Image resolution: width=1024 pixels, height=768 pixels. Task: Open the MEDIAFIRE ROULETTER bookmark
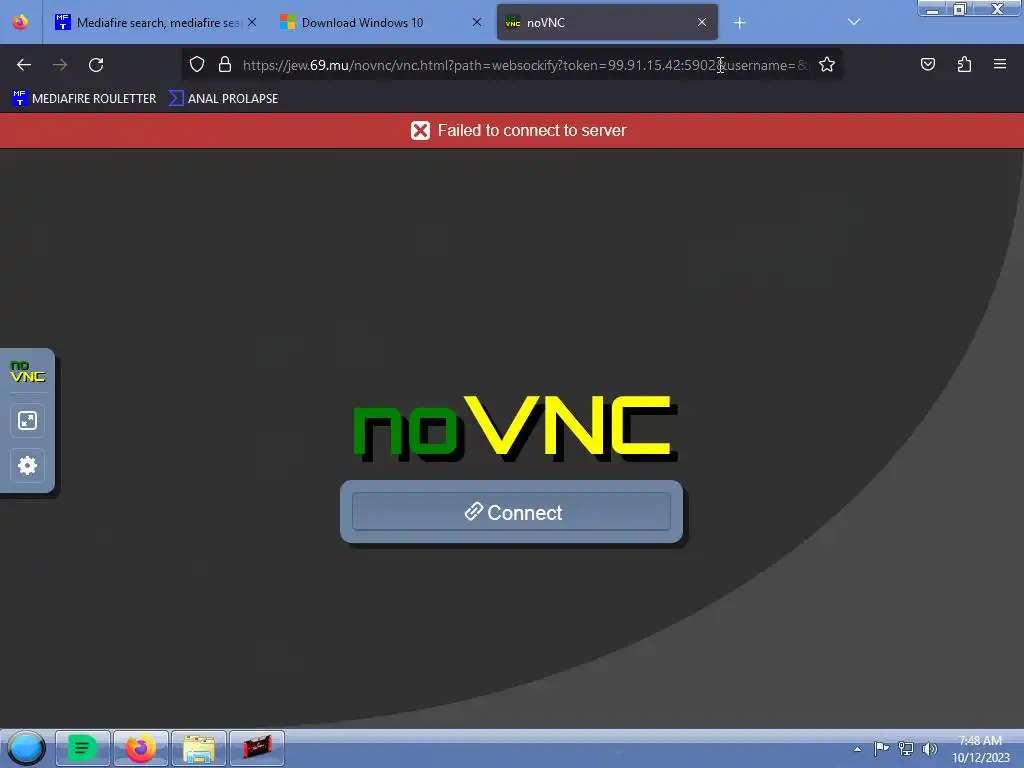tap(84, 99)
